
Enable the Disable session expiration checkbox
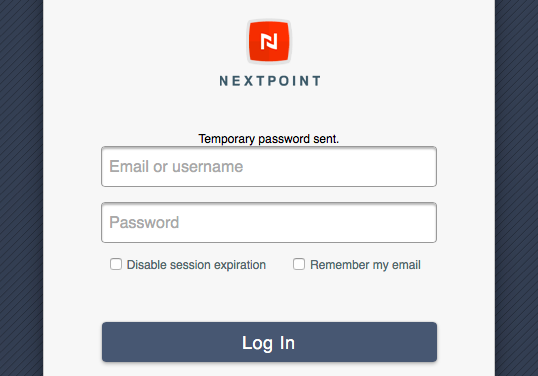pyautogui.click(x=116, y=264)
